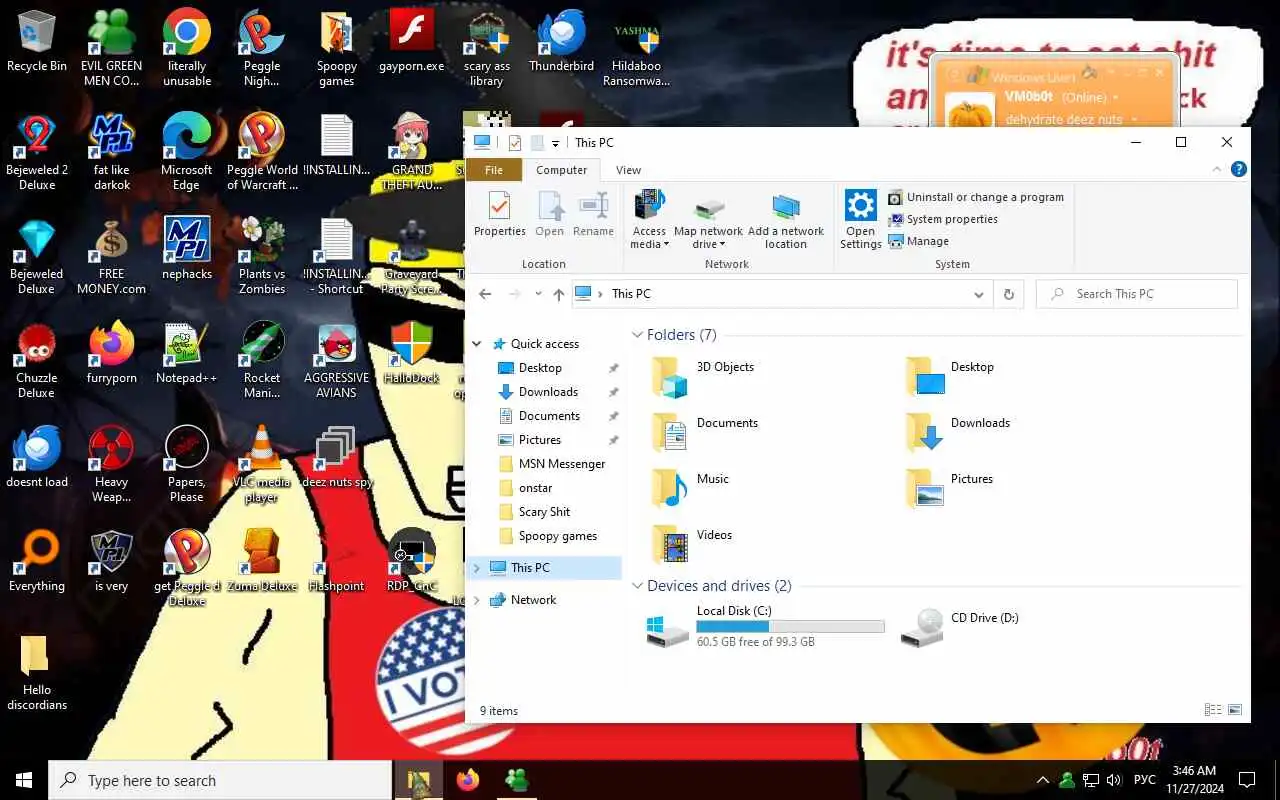The image size is (1280, 800).
Task: Switch to large icons view toggle
Action: coord(1235,710)
